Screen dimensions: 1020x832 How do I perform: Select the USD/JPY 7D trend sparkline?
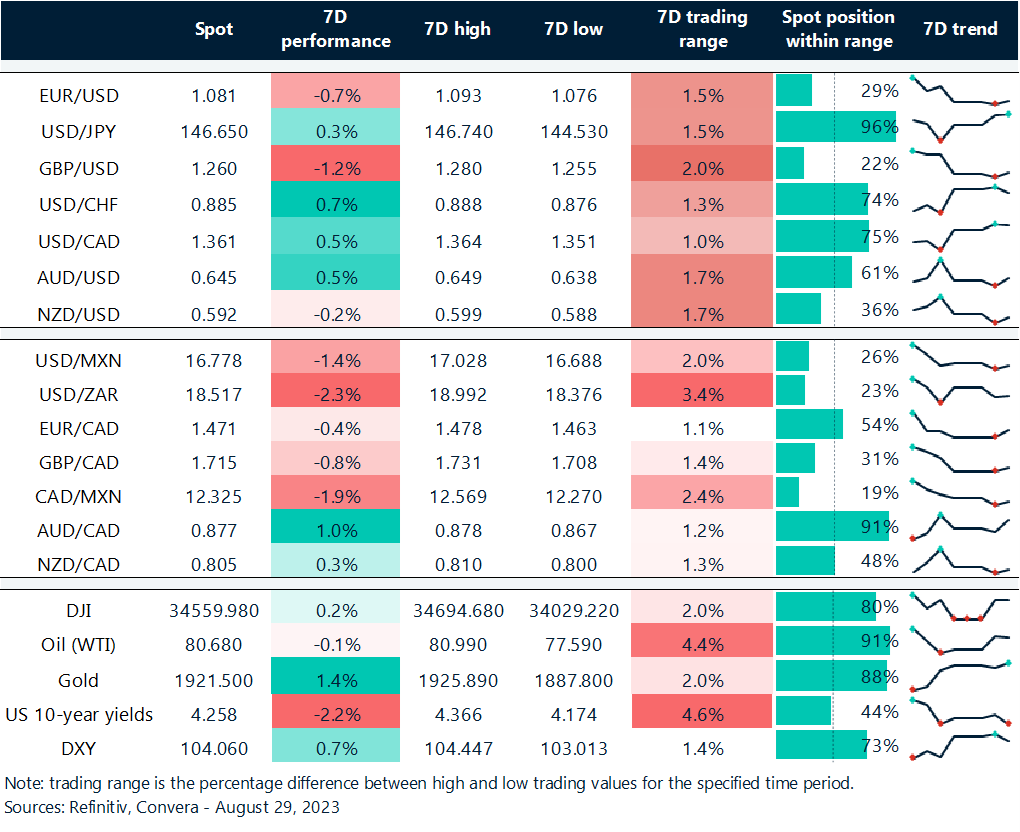[x=960, y=127]
